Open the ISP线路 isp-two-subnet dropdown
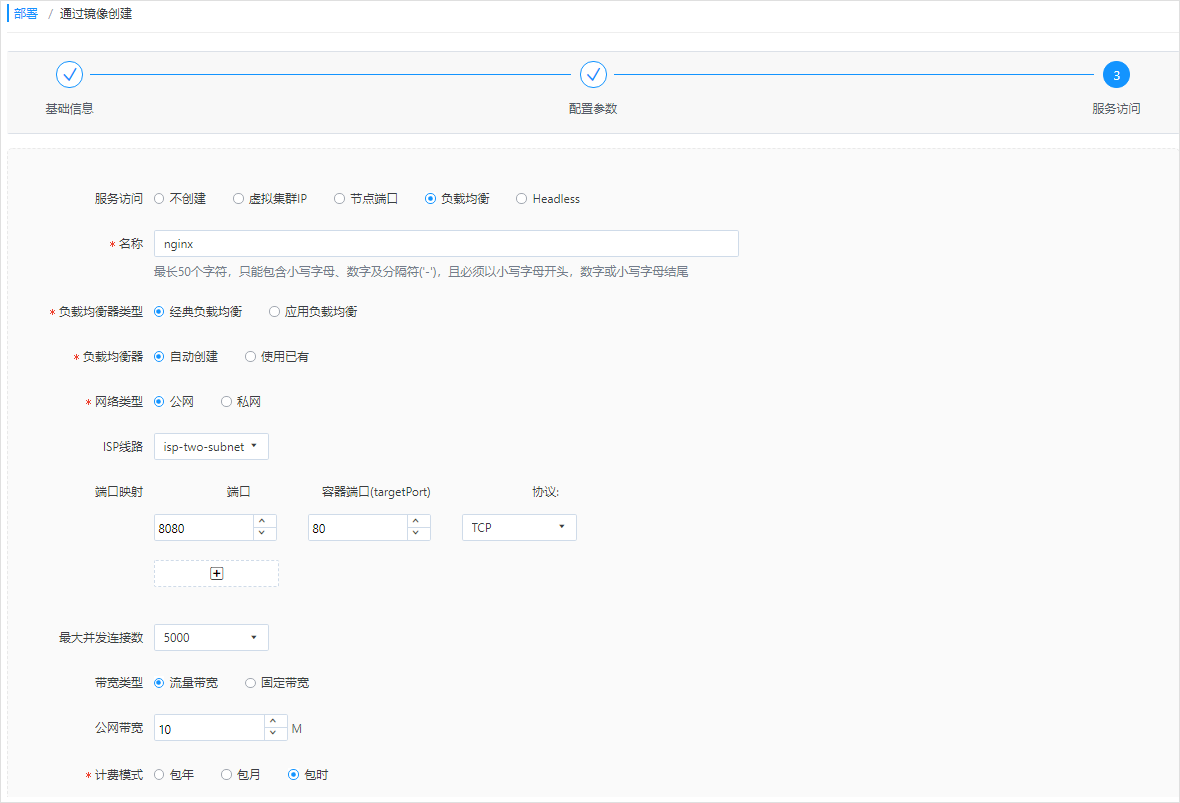 tap(211, 446)
